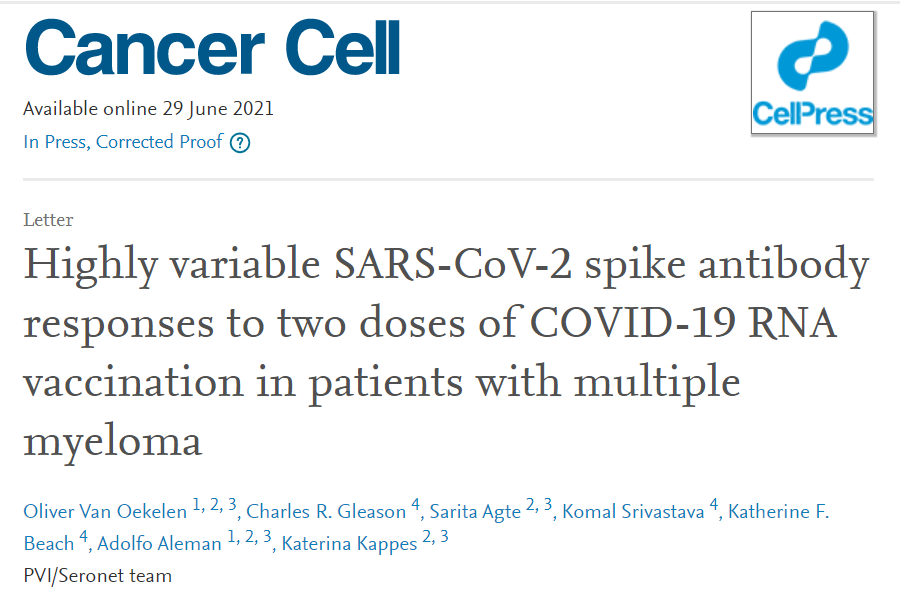This screenshot has height=602, width=900.
Task: Open Sarita Agte author link
Action: click(475, 512)
